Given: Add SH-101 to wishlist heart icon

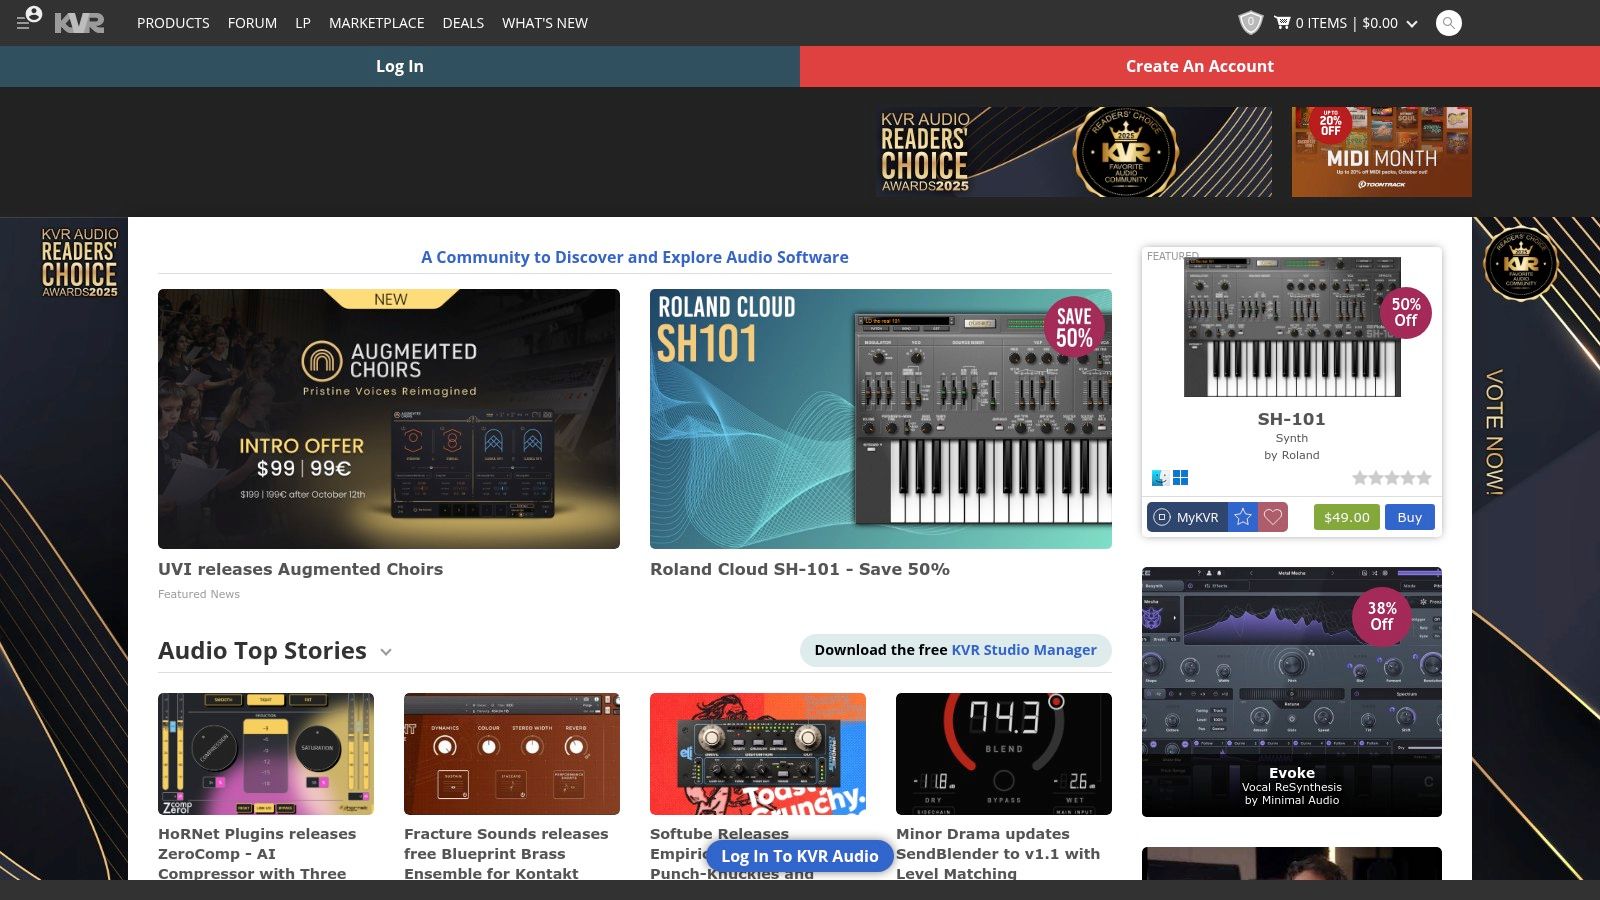Looking at the screenshot, I should coord(1273,517).
